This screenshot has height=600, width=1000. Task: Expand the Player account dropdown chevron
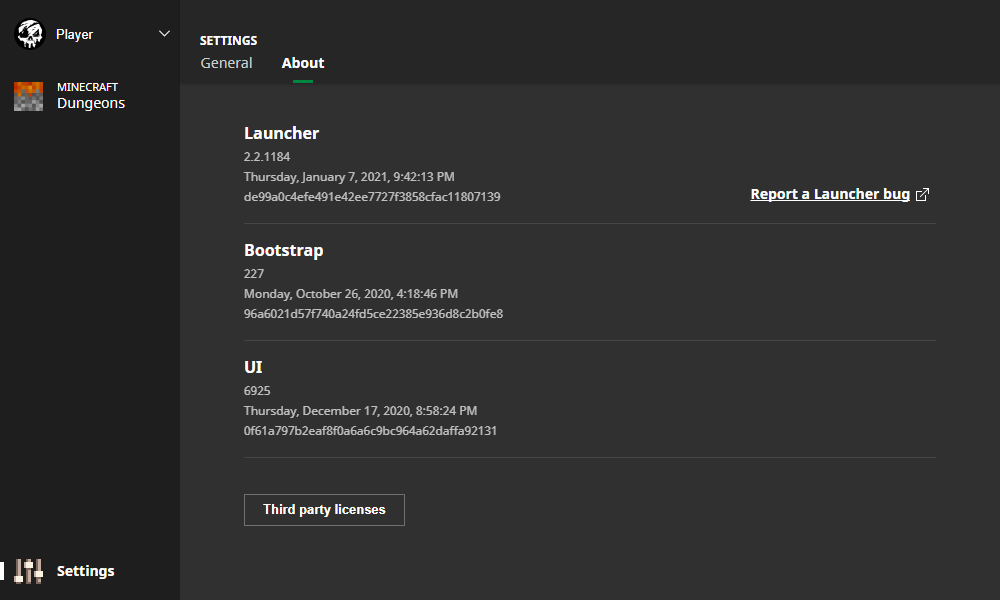coord(165,34)
